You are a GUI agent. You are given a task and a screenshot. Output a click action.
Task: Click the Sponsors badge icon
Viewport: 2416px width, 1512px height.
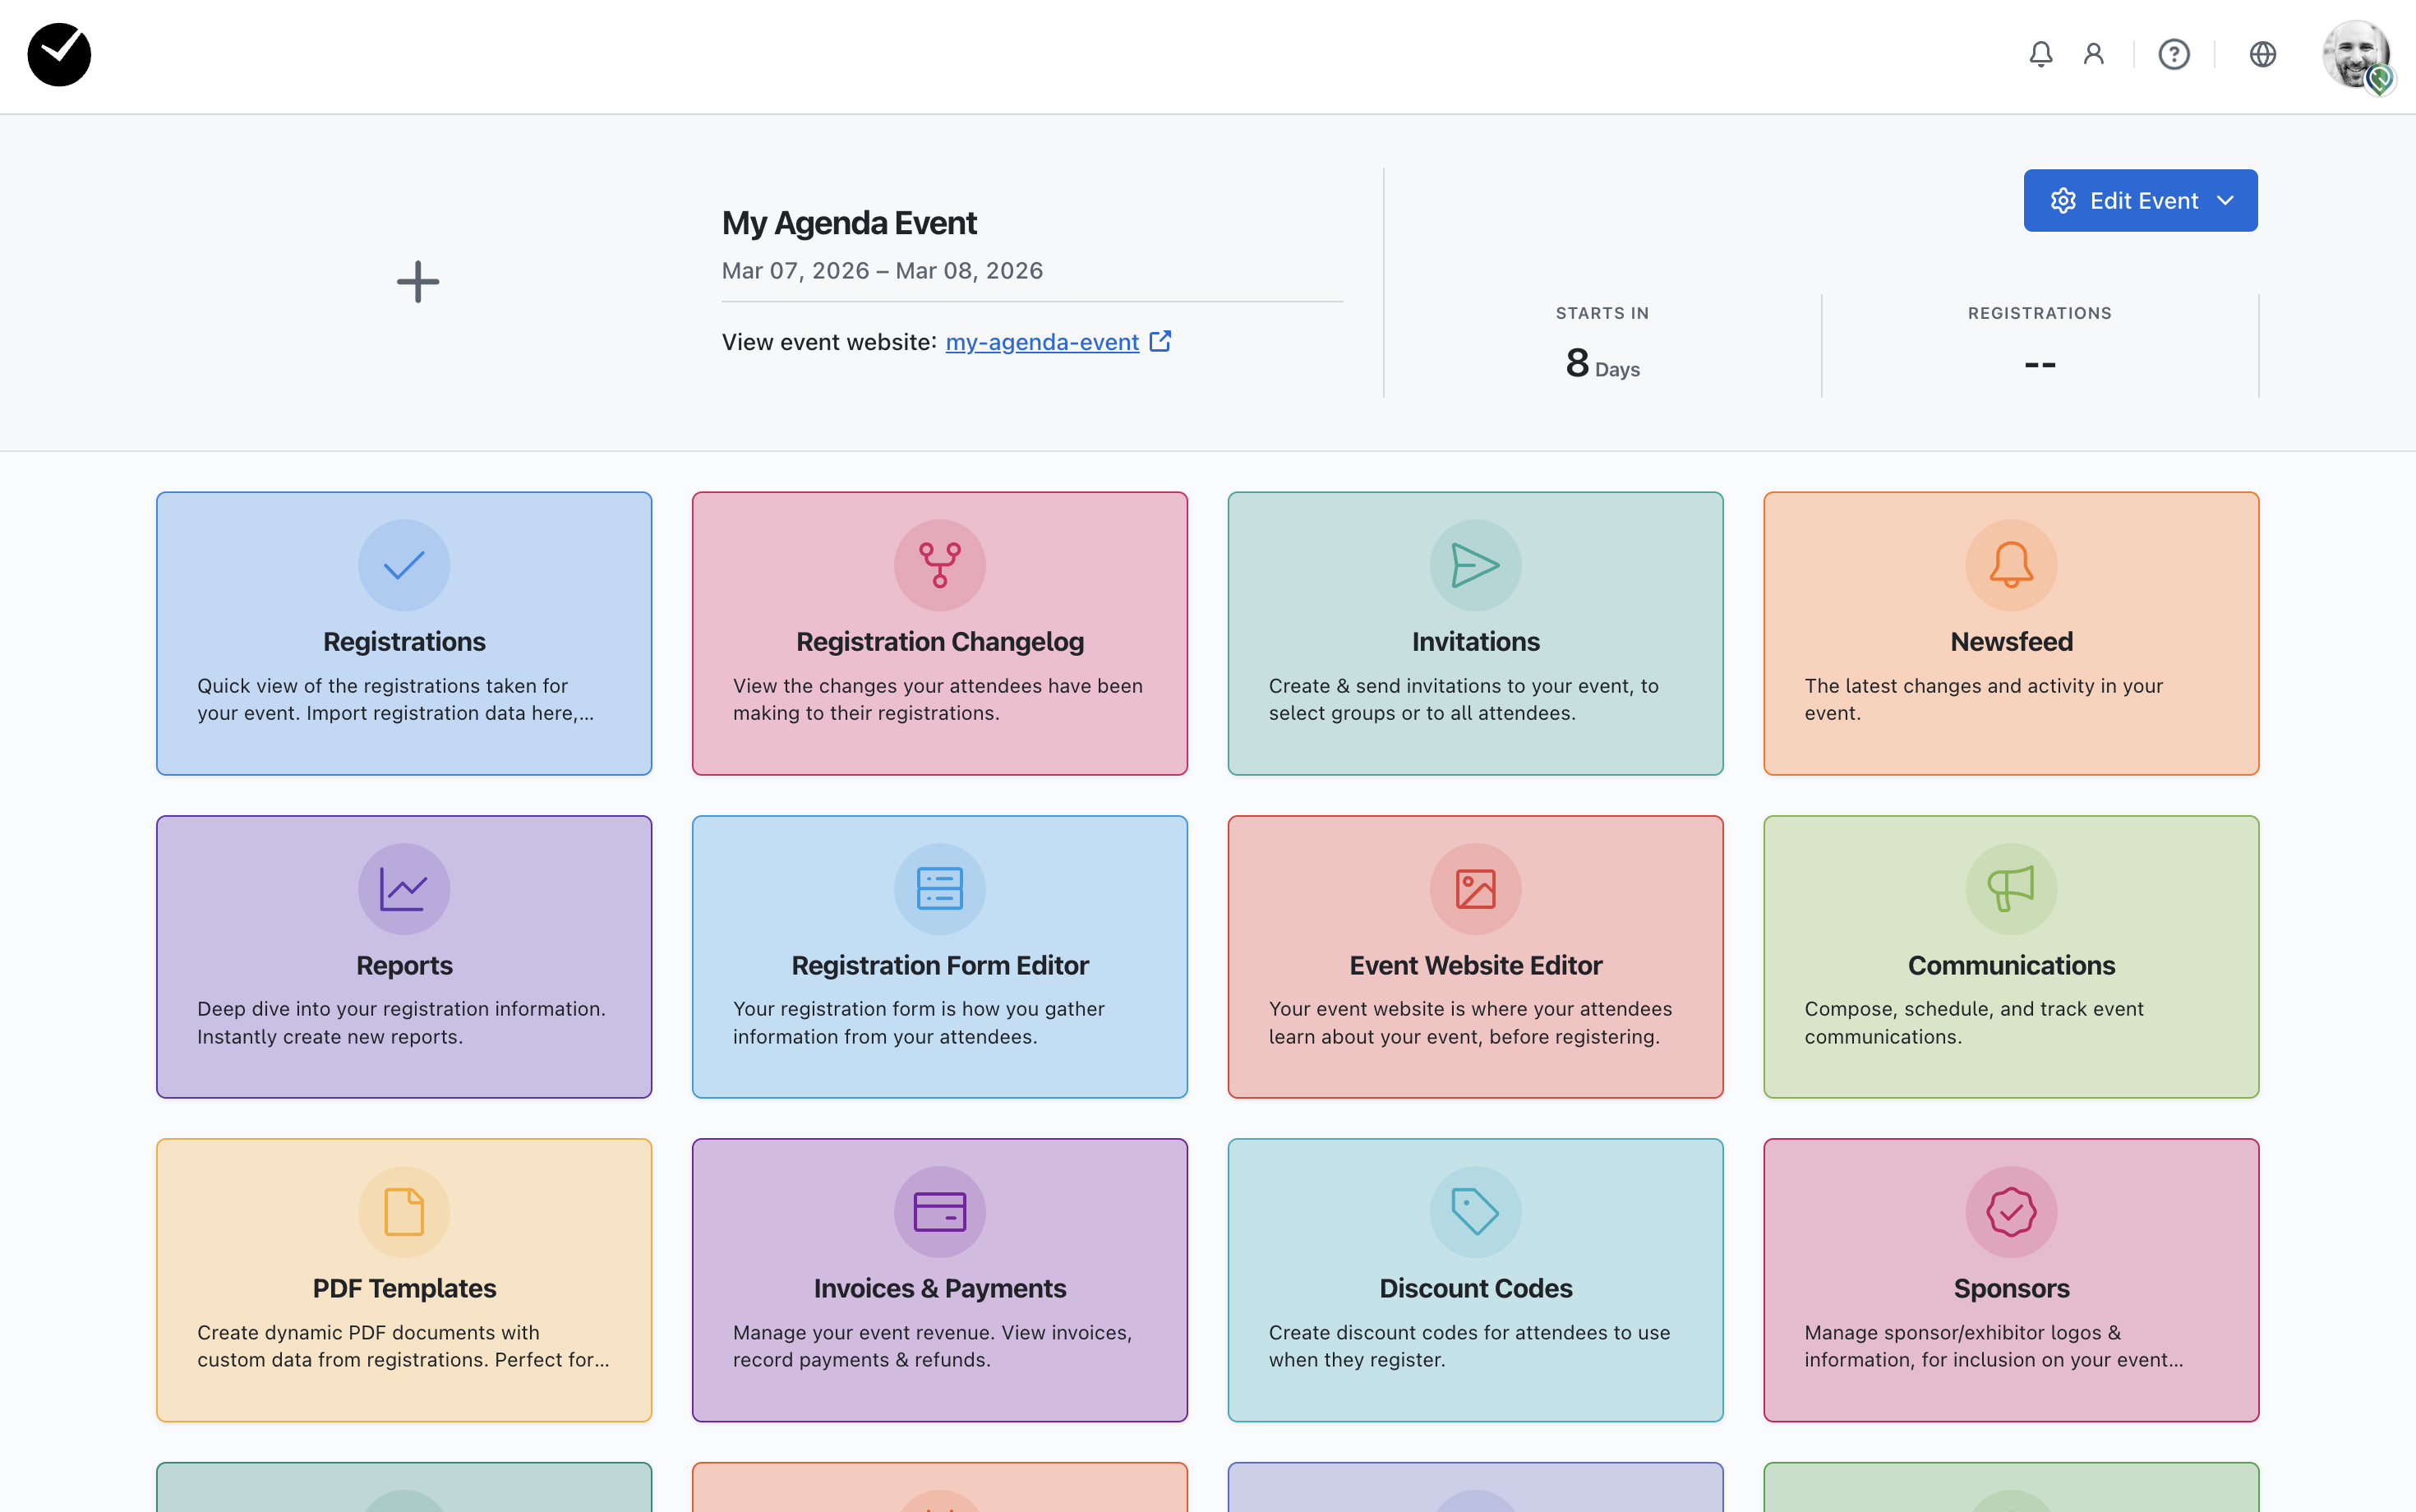2010,1212
